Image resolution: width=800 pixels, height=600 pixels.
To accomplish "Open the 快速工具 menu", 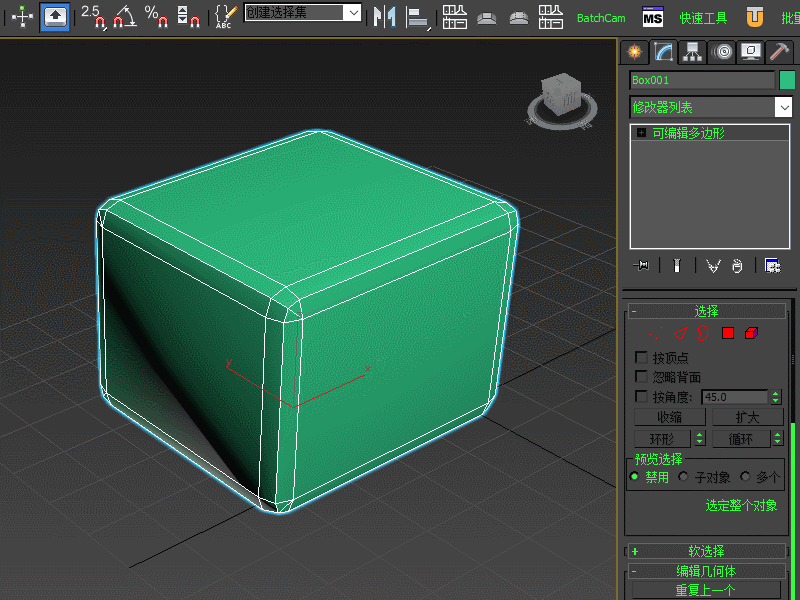I will (704, 18).
